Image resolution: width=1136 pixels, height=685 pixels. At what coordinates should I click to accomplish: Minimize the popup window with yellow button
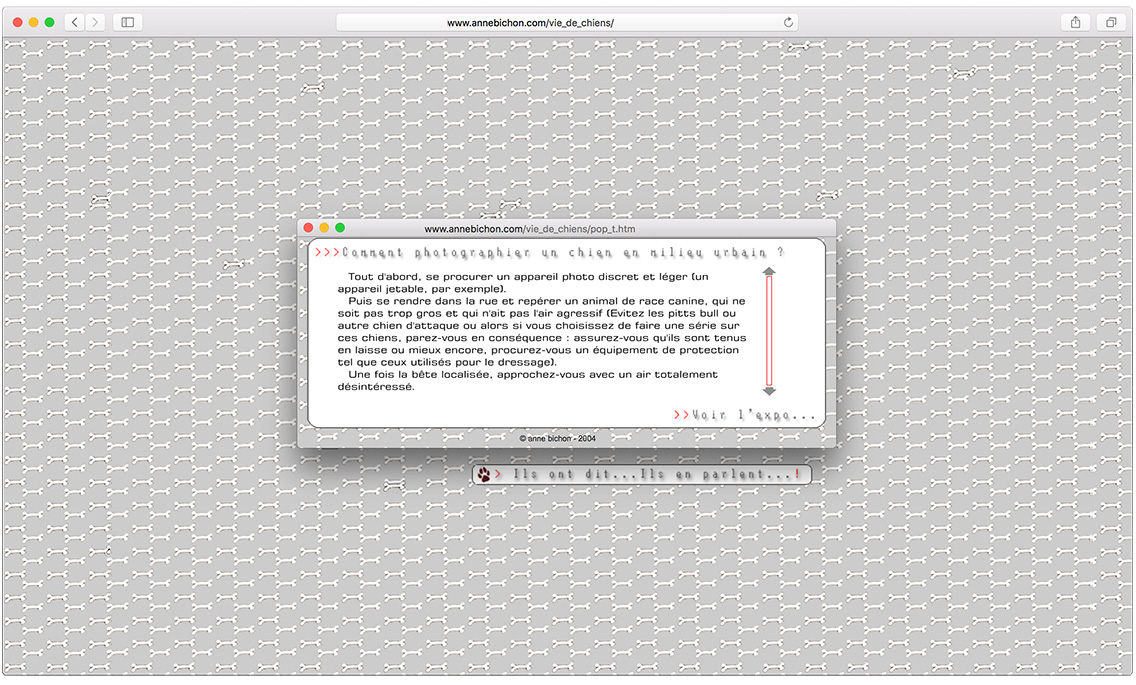[x=324, y=229]
